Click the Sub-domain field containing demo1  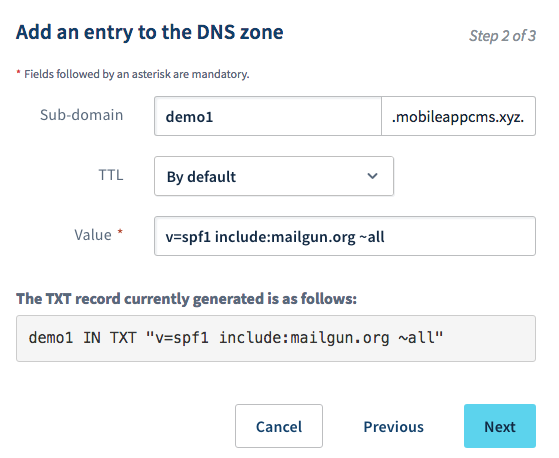(268, 116)
